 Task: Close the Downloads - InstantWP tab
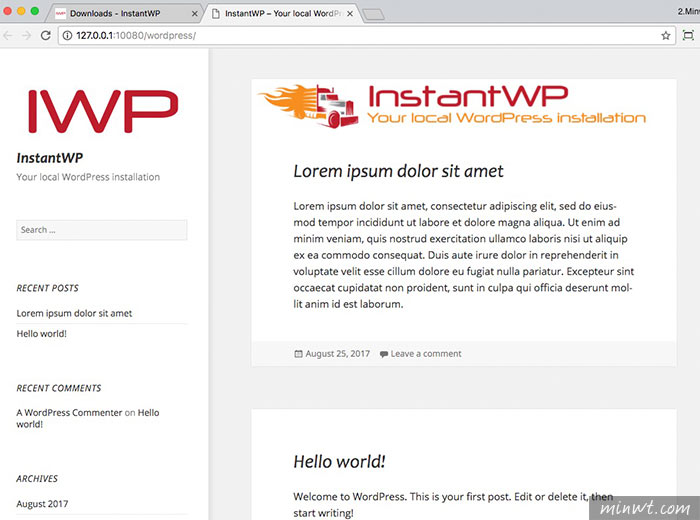(194, 14)
